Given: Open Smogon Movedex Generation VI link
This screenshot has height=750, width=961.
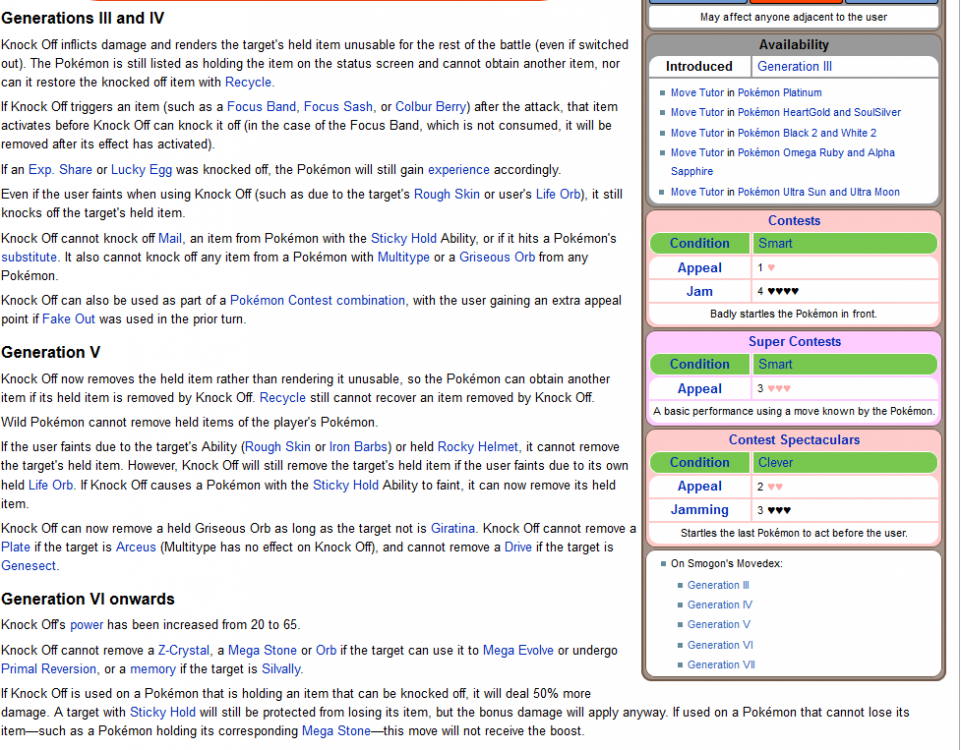Looking at the screenshot, I should 720,645.
